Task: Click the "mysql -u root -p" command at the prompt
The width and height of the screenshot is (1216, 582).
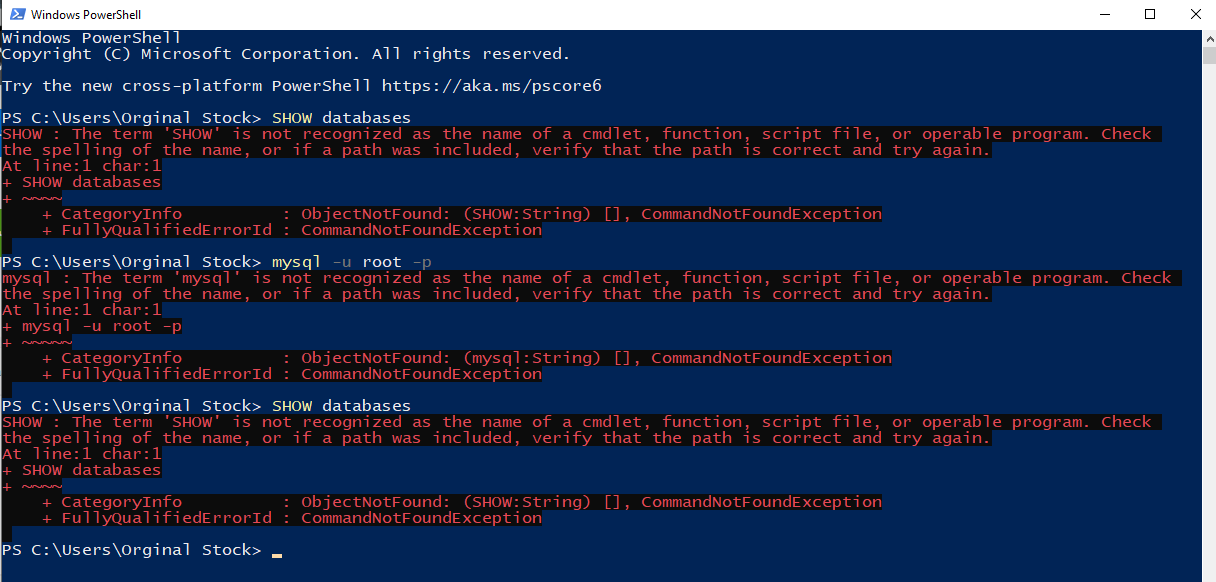Action: click(352, 262)
